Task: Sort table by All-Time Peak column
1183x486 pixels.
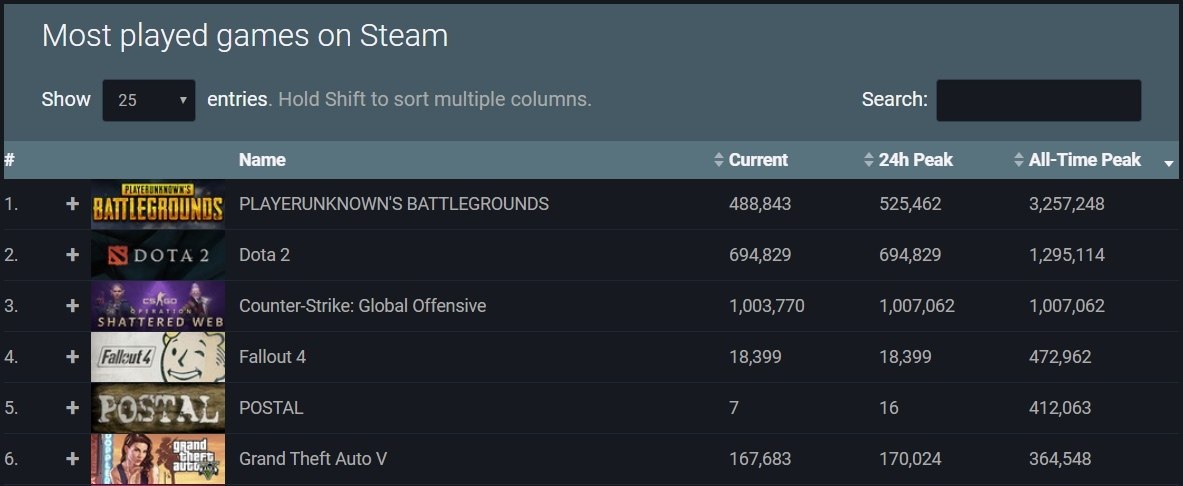Action: coord(1084,160)
